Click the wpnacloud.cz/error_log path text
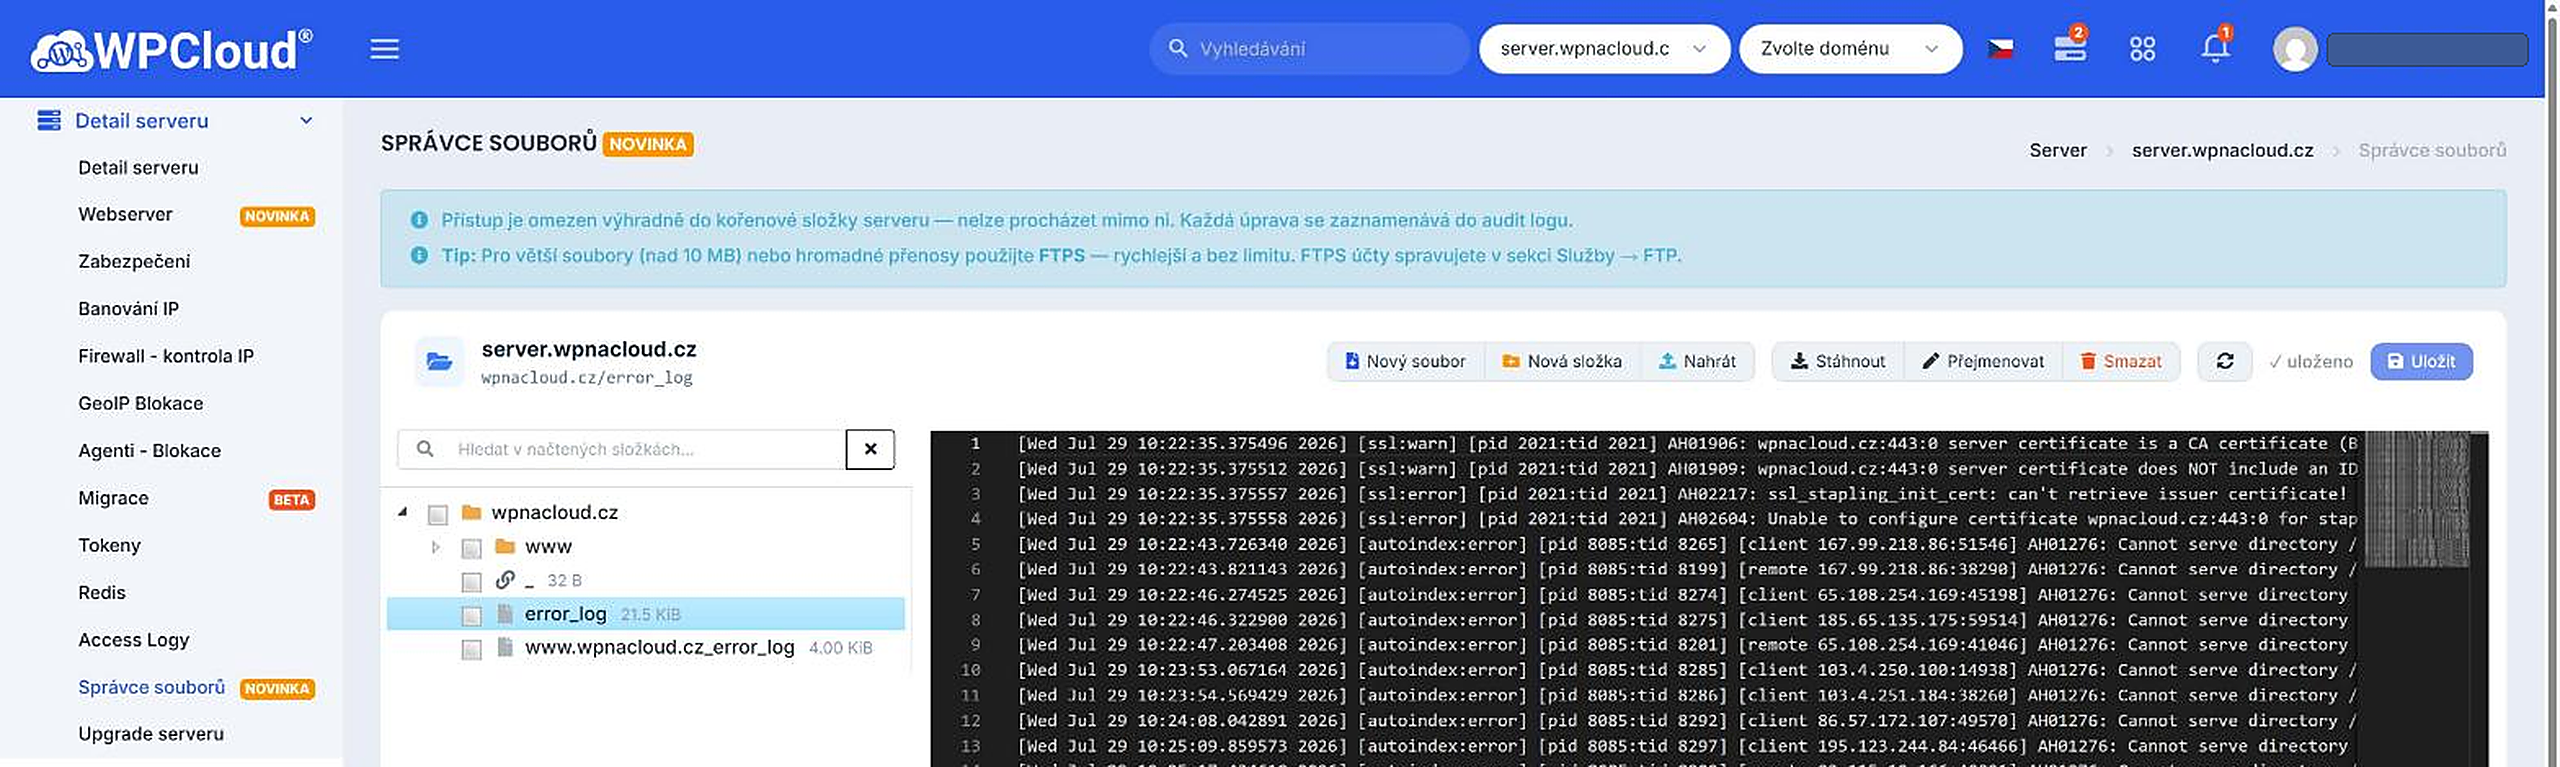 point(587,378)
